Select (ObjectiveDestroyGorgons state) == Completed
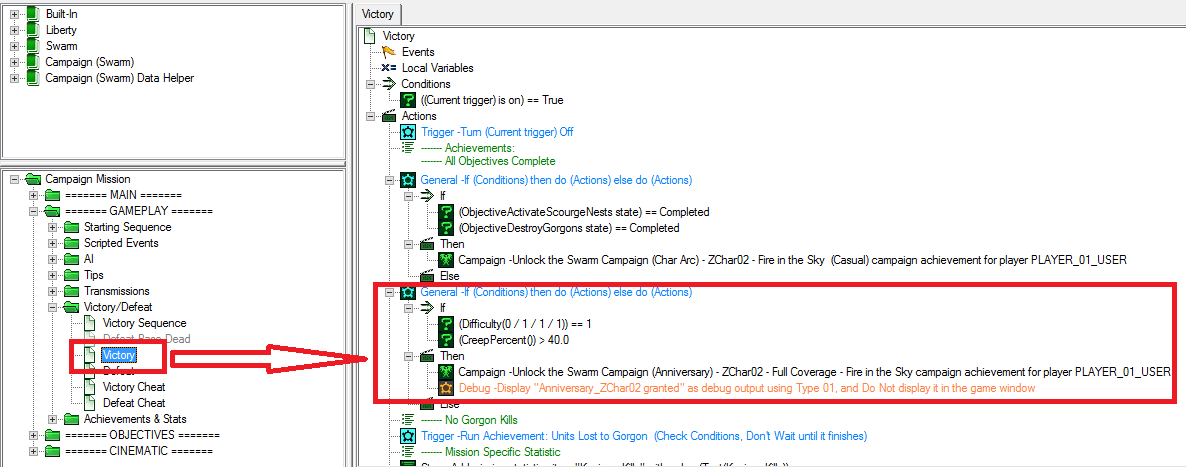1186x467 pixels. (568, 228)
